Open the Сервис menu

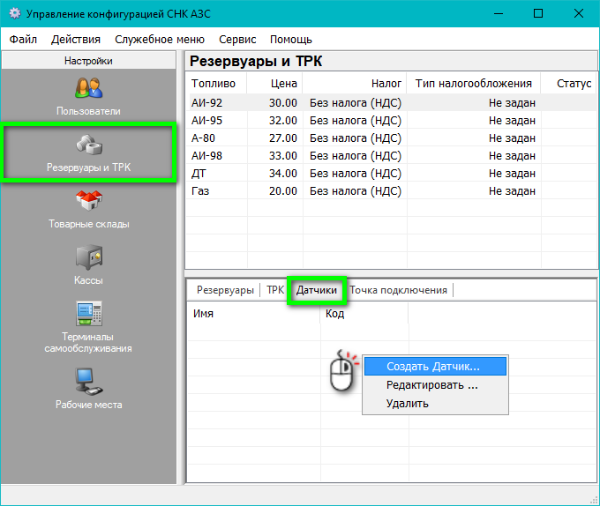point(236,39)
